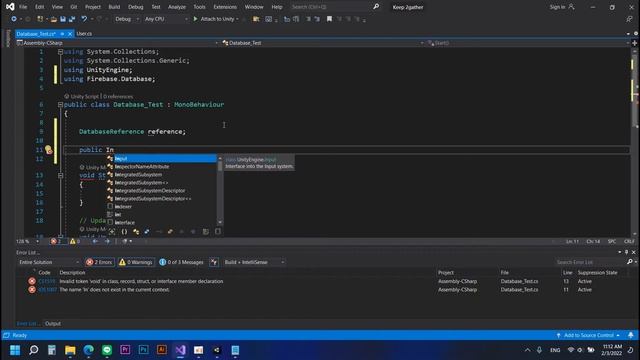Toggle the 0 Warnings filter

tap(136, 262)
